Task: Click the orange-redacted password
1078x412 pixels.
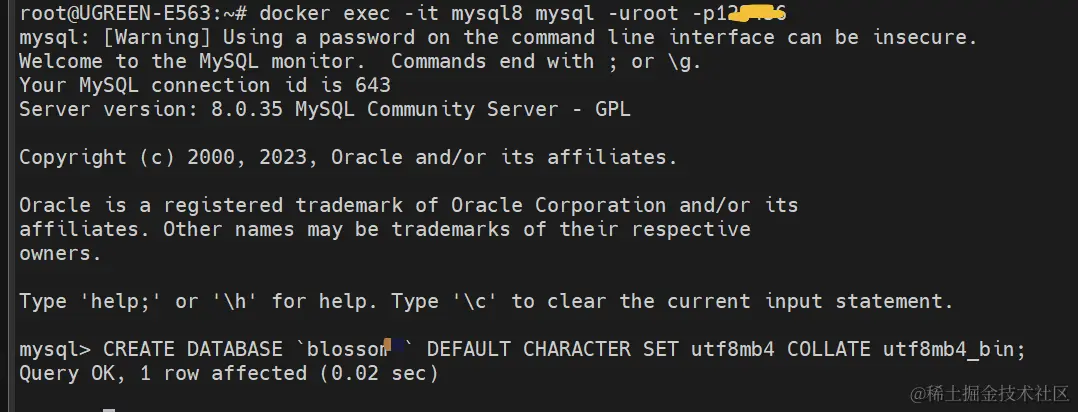Action: tap(750, 13)
